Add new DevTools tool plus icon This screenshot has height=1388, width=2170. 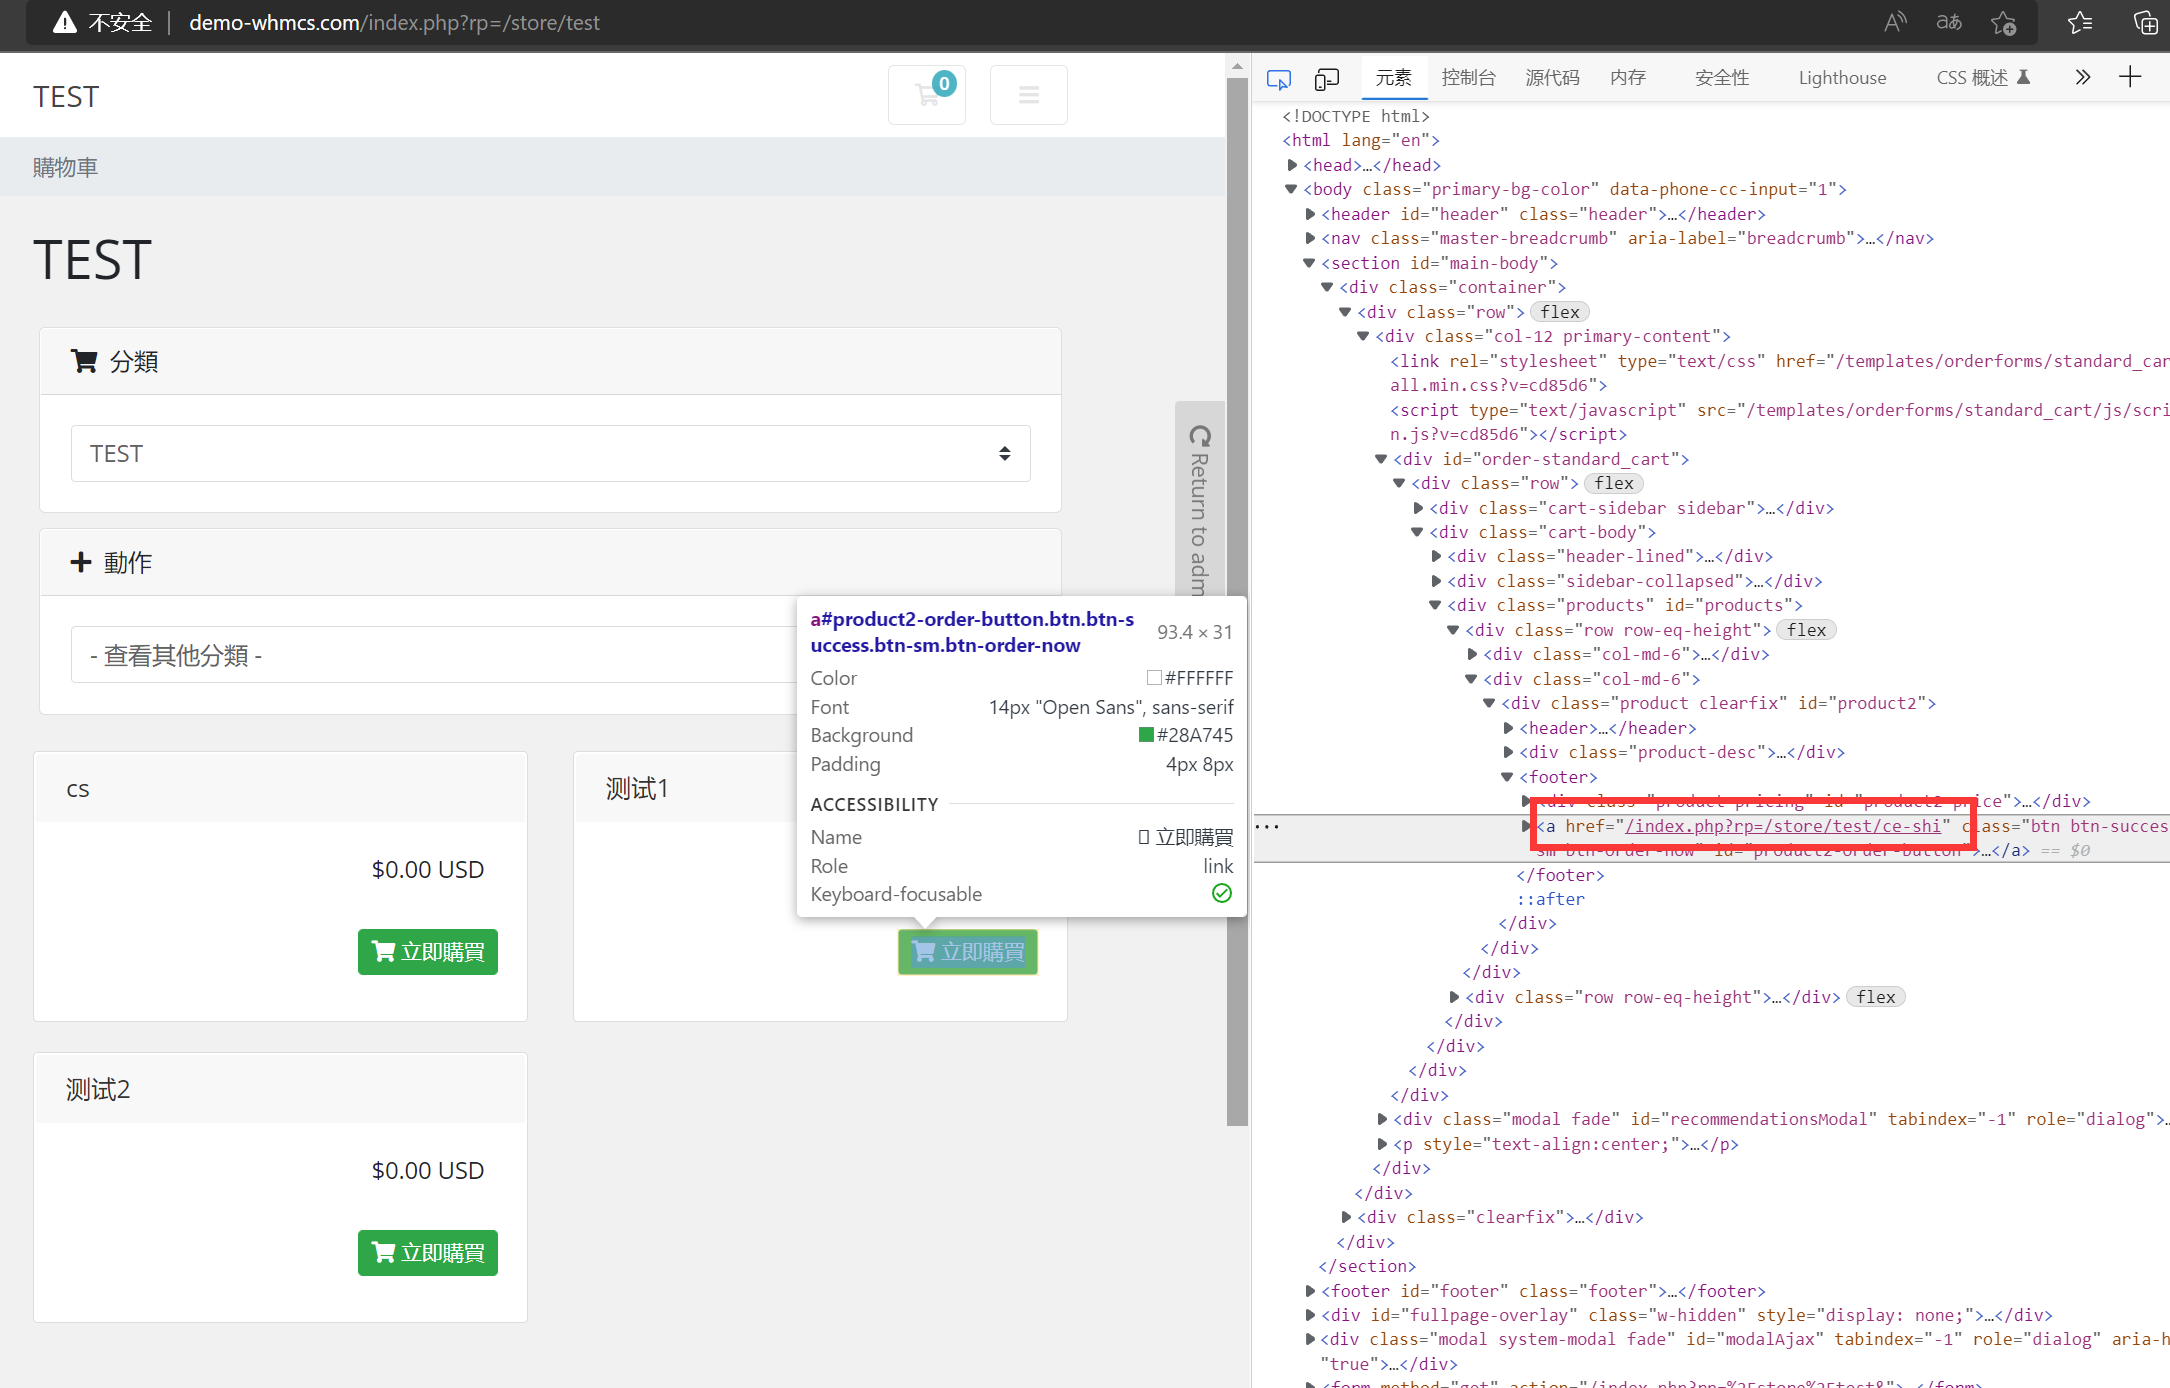(2130, 77)
